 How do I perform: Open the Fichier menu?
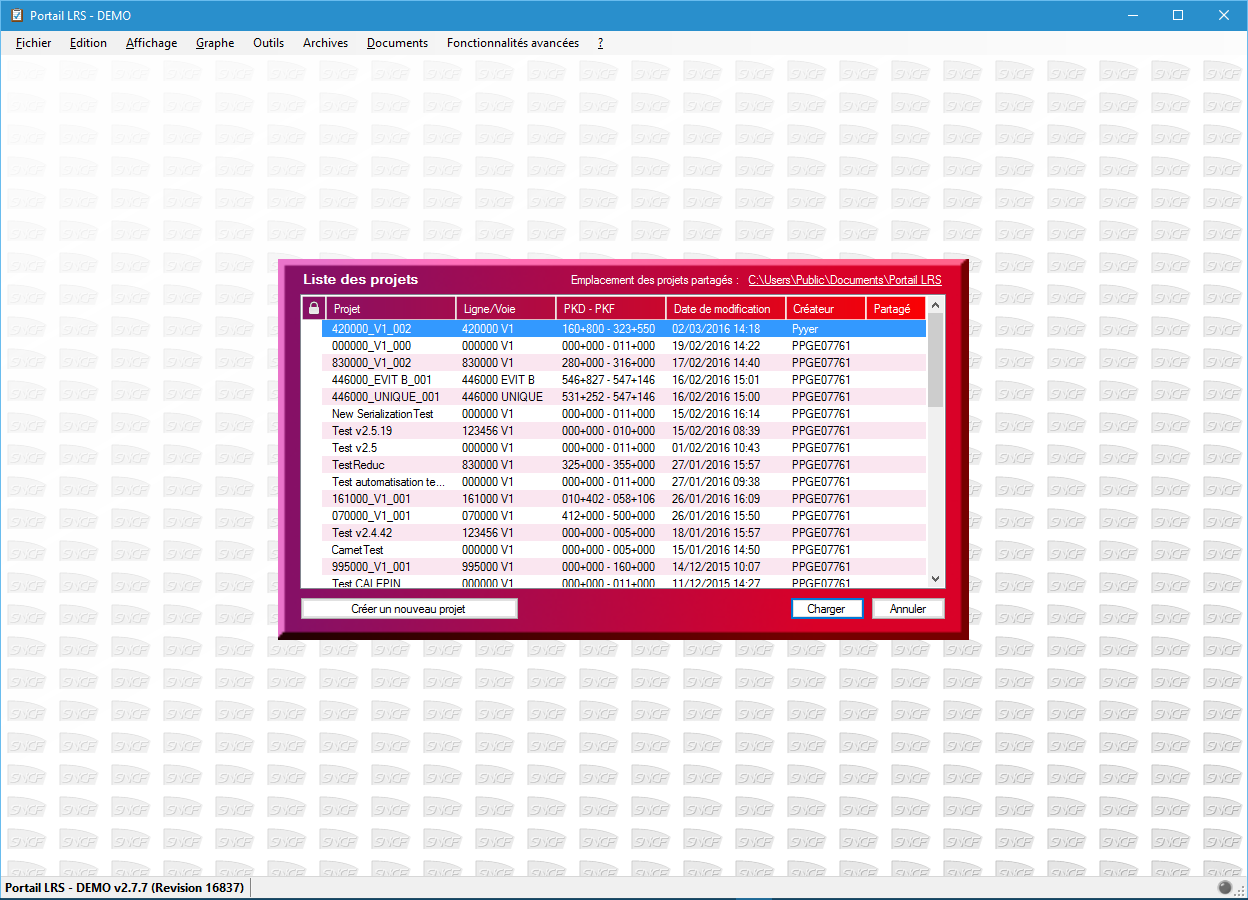(34, 43)
